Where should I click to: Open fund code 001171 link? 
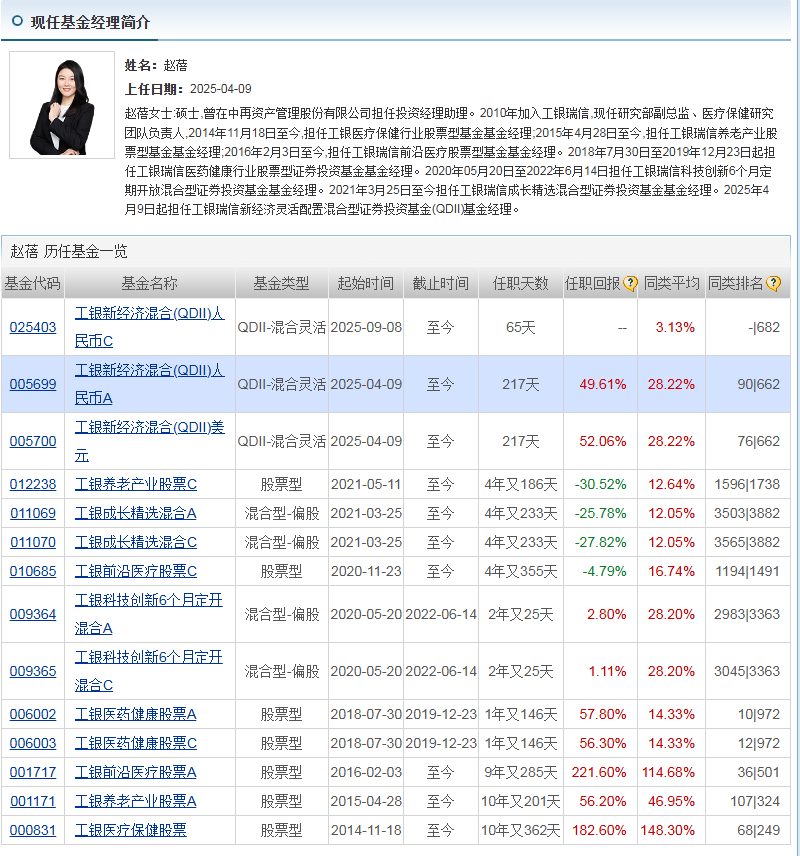coord(33,801)
